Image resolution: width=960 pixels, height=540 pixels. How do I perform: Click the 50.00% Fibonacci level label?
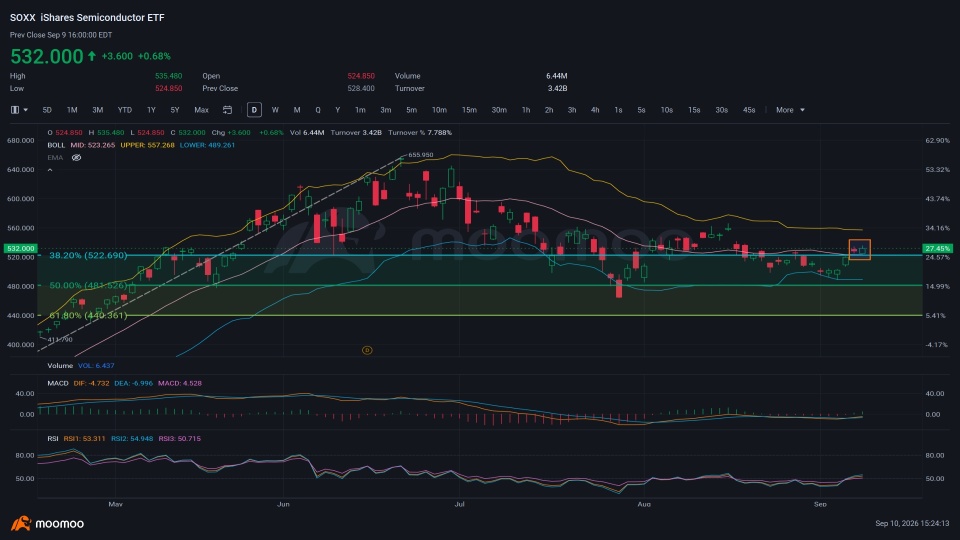[x=88, y=285]
